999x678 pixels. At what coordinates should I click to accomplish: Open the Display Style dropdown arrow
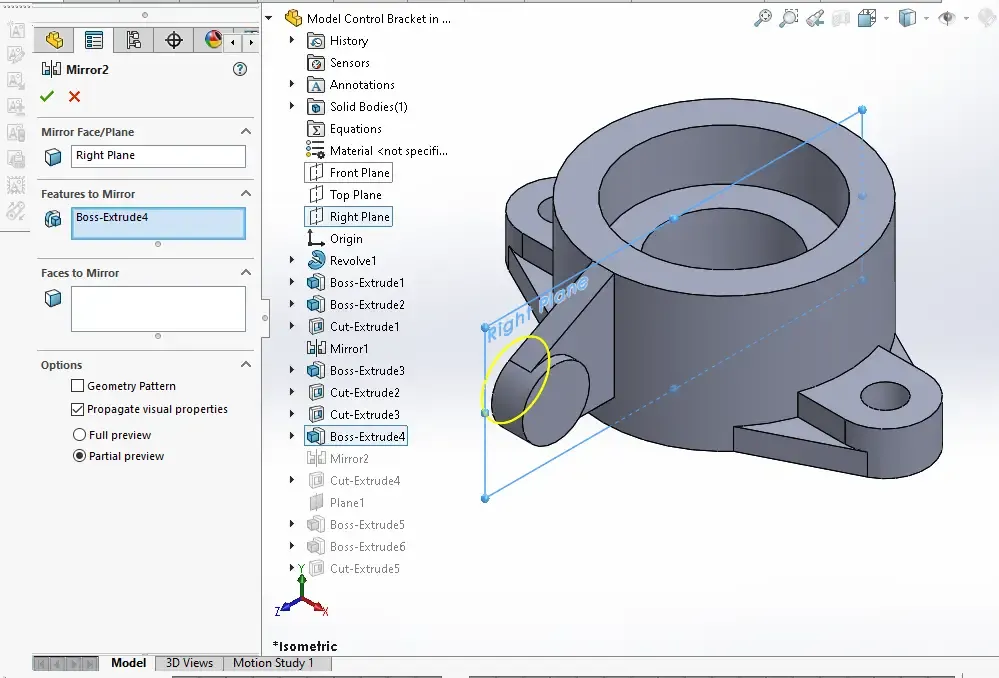point(926,18)
